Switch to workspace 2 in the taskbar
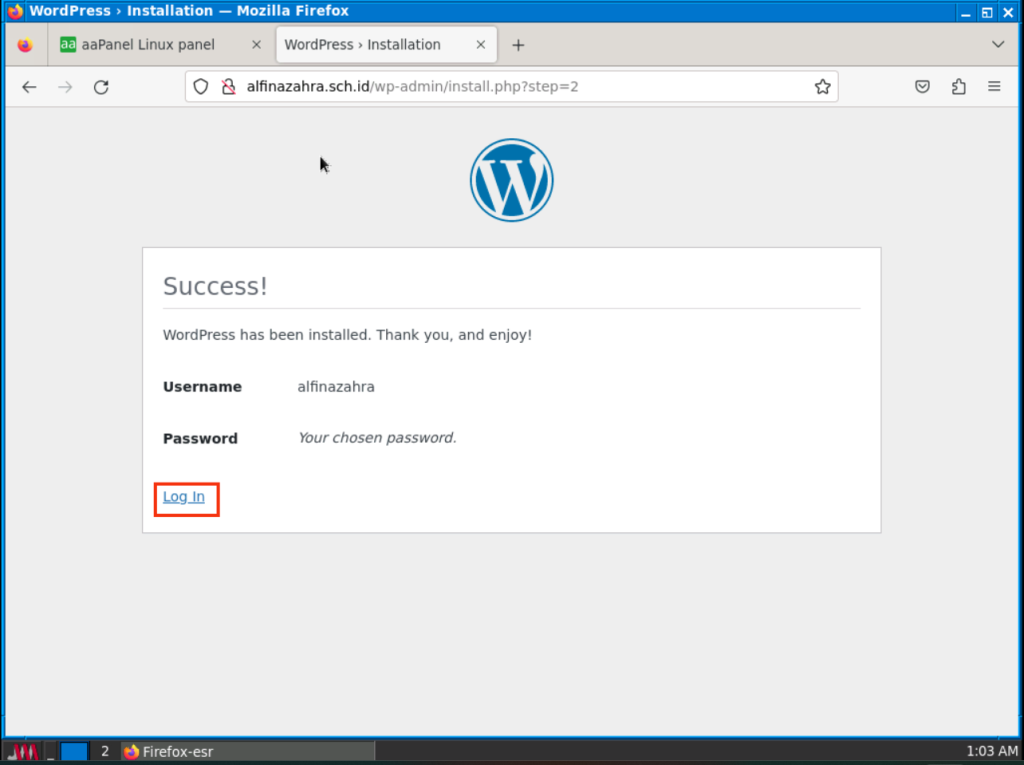 coord(105,751)
